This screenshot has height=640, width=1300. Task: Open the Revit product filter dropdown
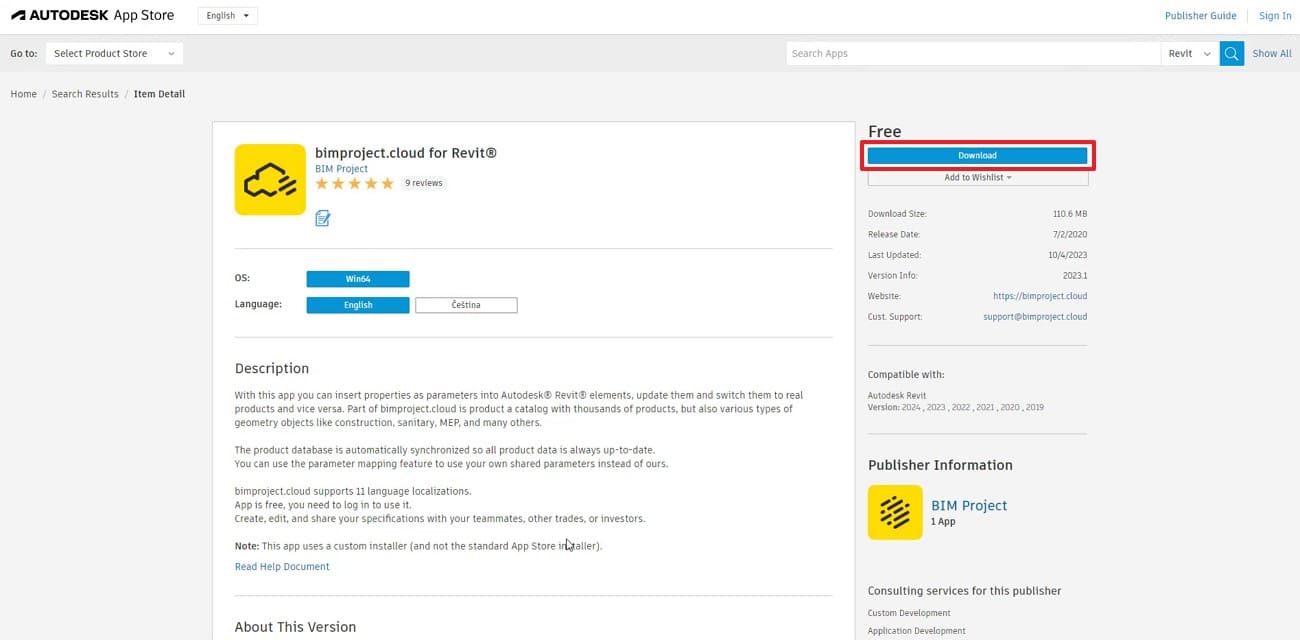tap(1189, 53)
